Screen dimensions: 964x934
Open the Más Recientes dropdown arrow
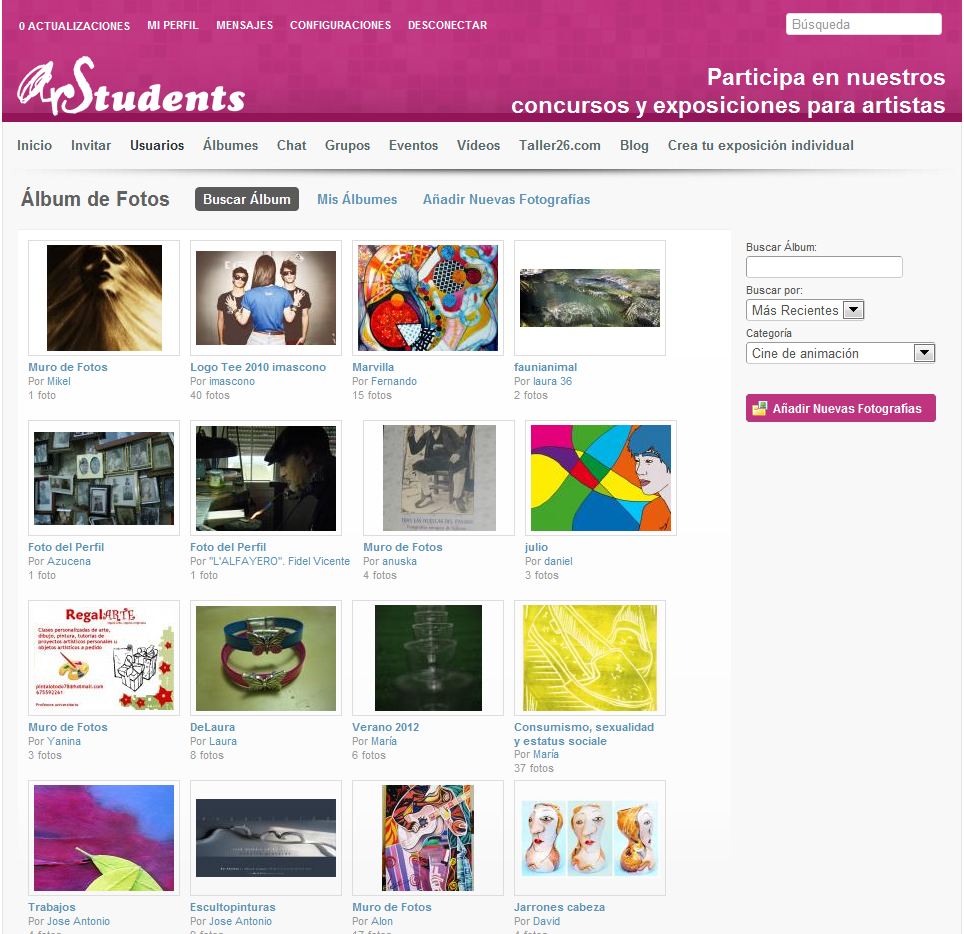tap(853, 310)
